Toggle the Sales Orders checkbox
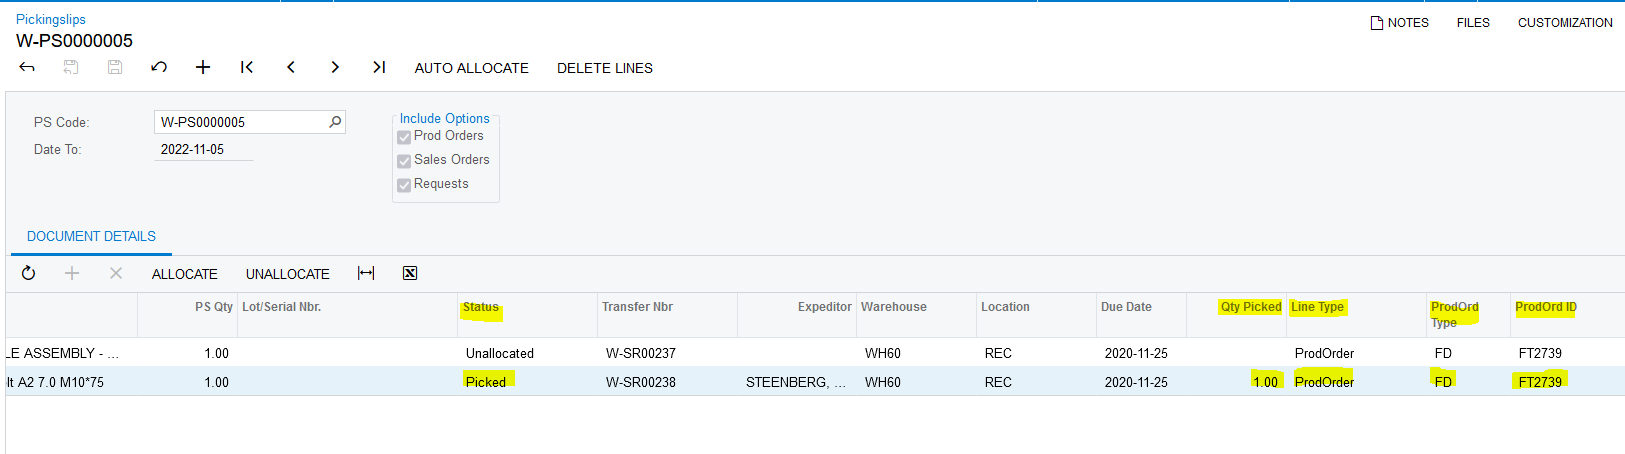The width and height of the screenshot is (1625, 454). 404,161
